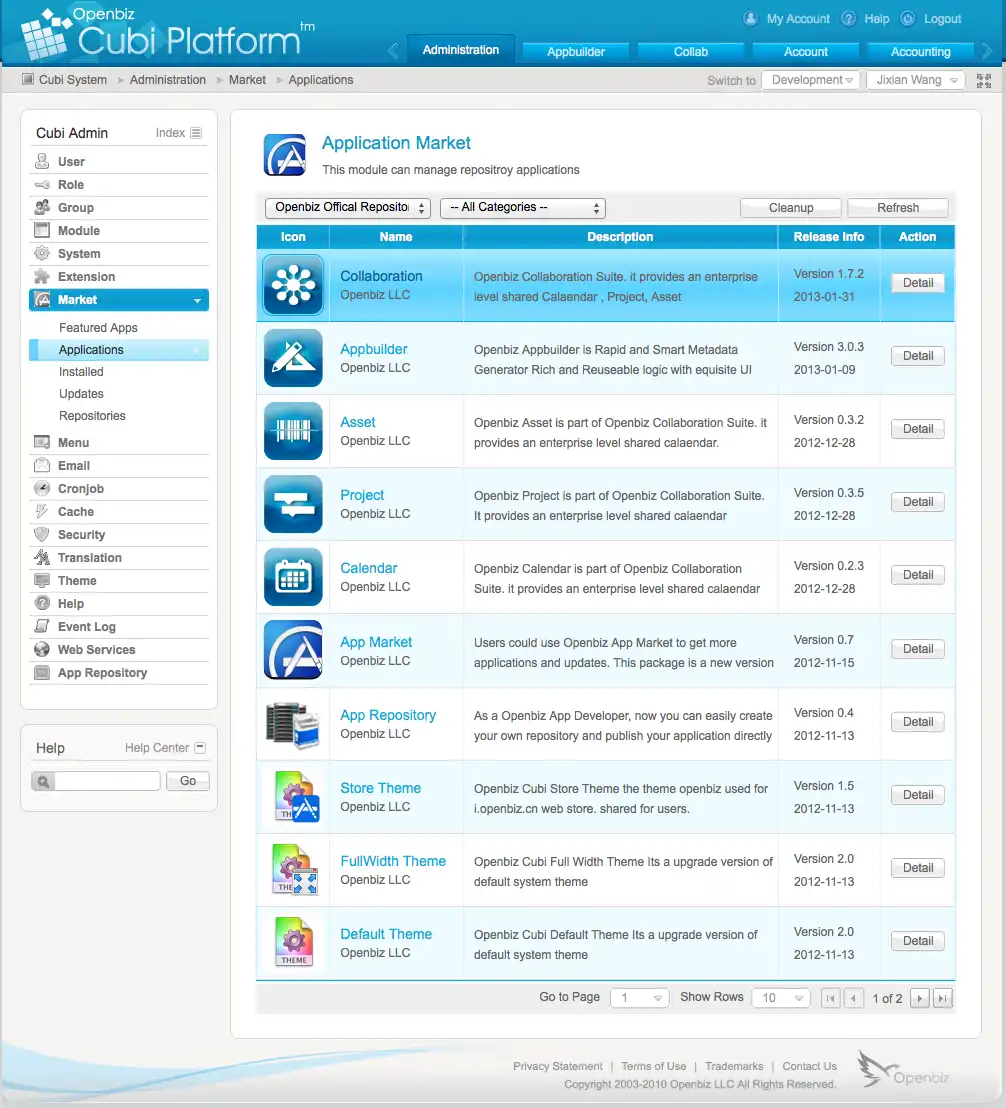Image resolution: width=1006 pixels, height=1108 pixels.
Task: Click the Asset barcode icon
Action: (293, 431)
